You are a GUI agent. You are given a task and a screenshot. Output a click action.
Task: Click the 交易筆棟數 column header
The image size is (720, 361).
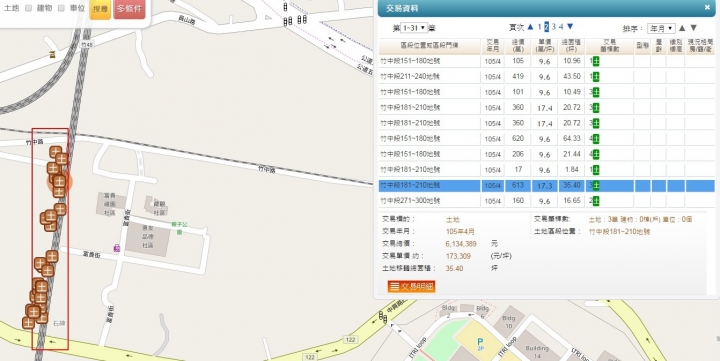pyautogui.click(x=610, y=45)
